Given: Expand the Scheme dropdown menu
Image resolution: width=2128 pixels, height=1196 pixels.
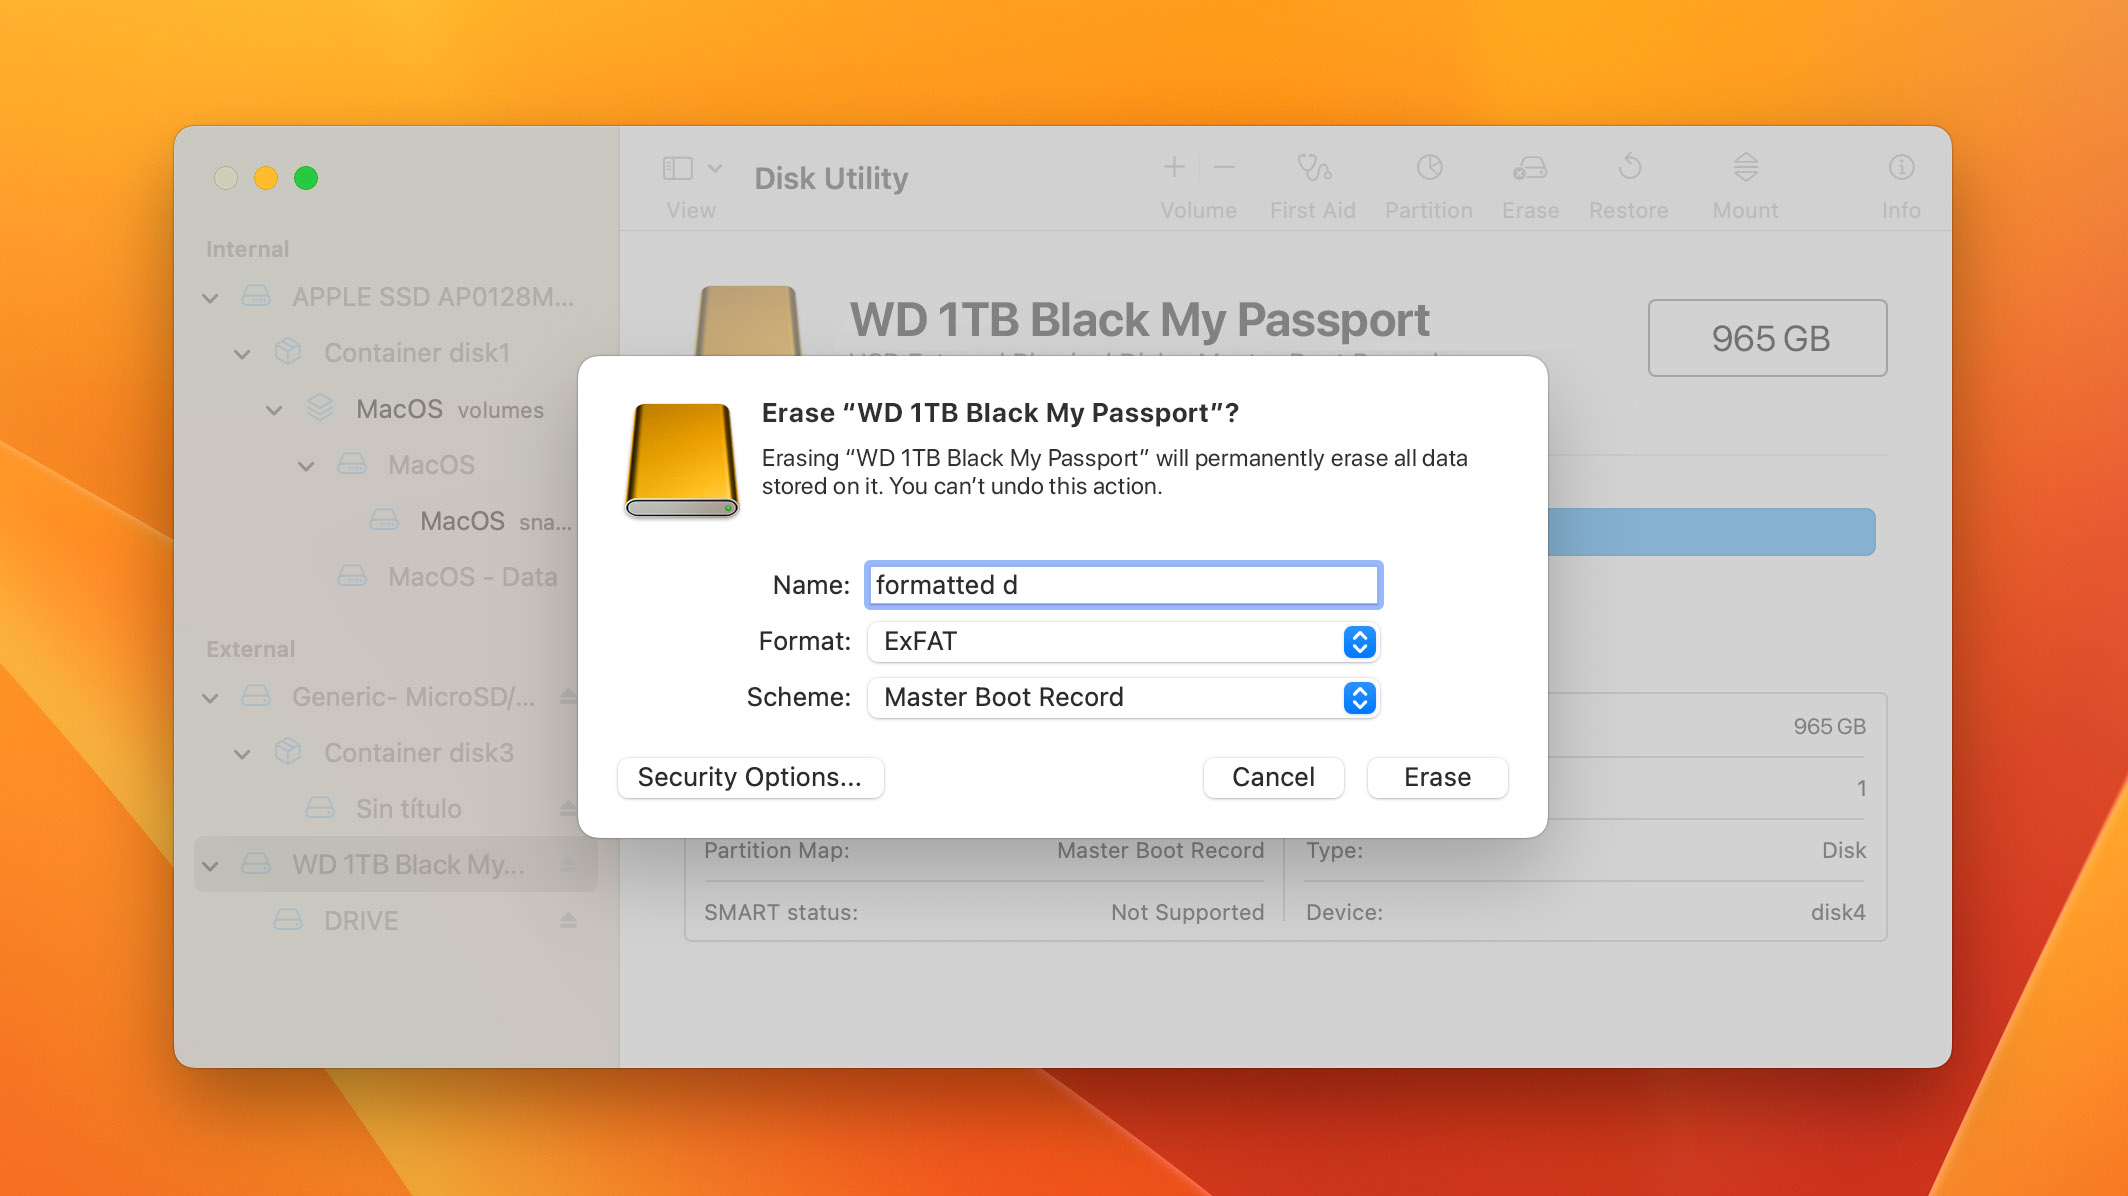Looking at the screenshot, I should pos(1358,696).
